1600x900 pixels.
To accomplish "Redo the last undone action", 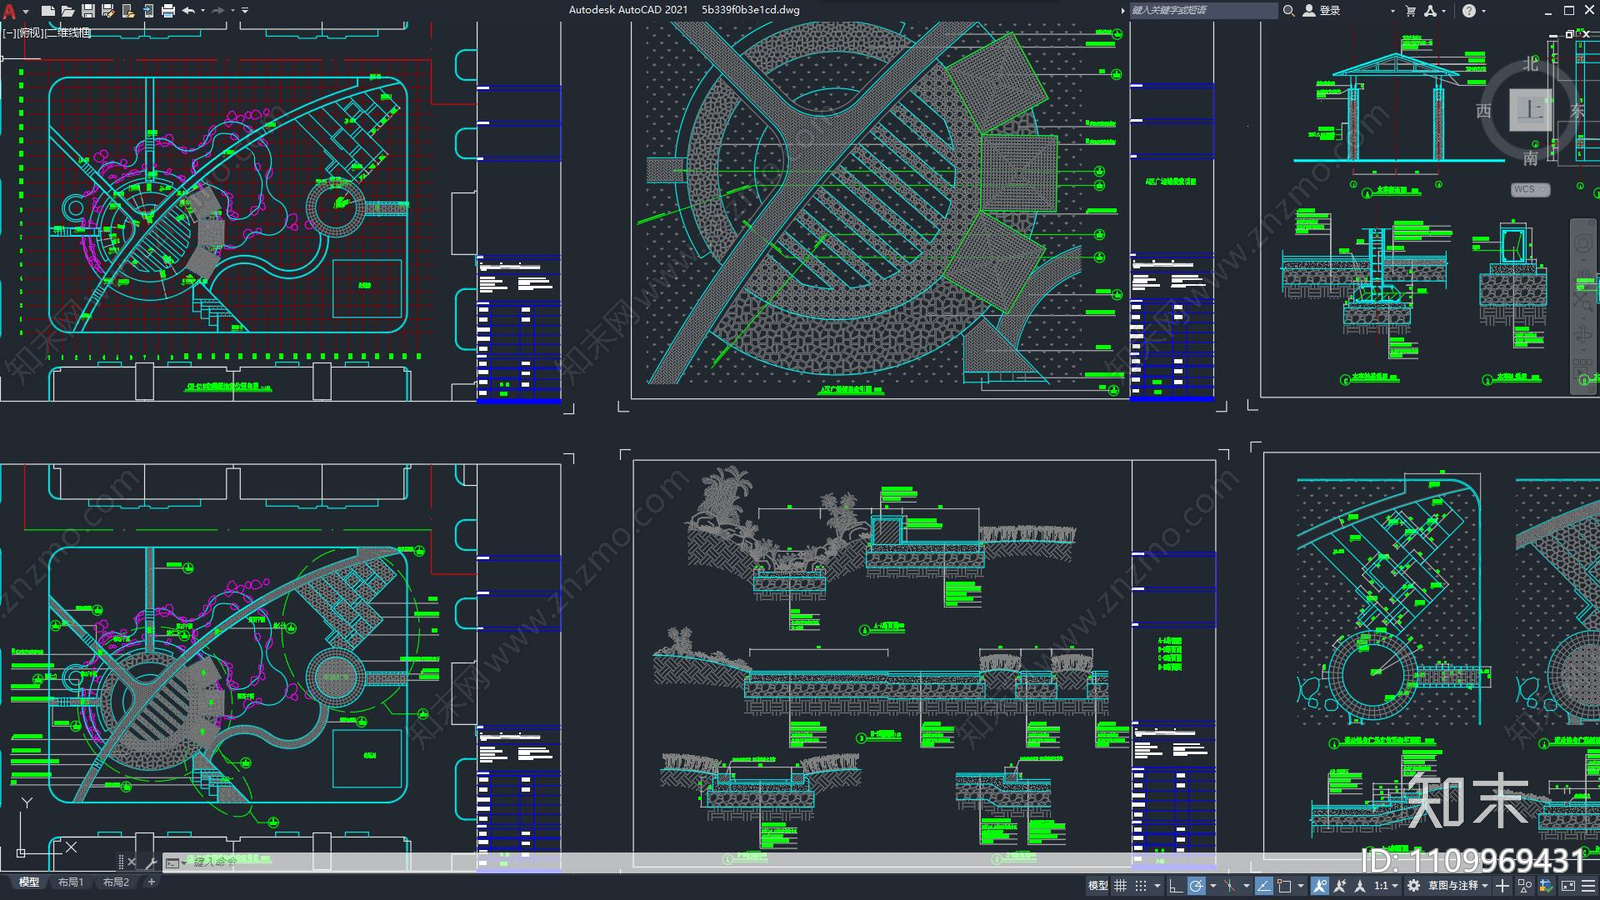I will pos(218,11).
